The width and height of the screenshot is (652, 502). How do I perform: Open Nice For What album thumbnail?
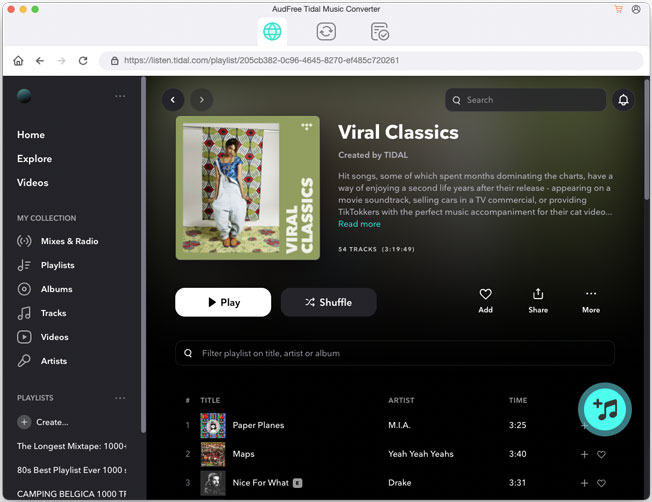click(213, 483)
